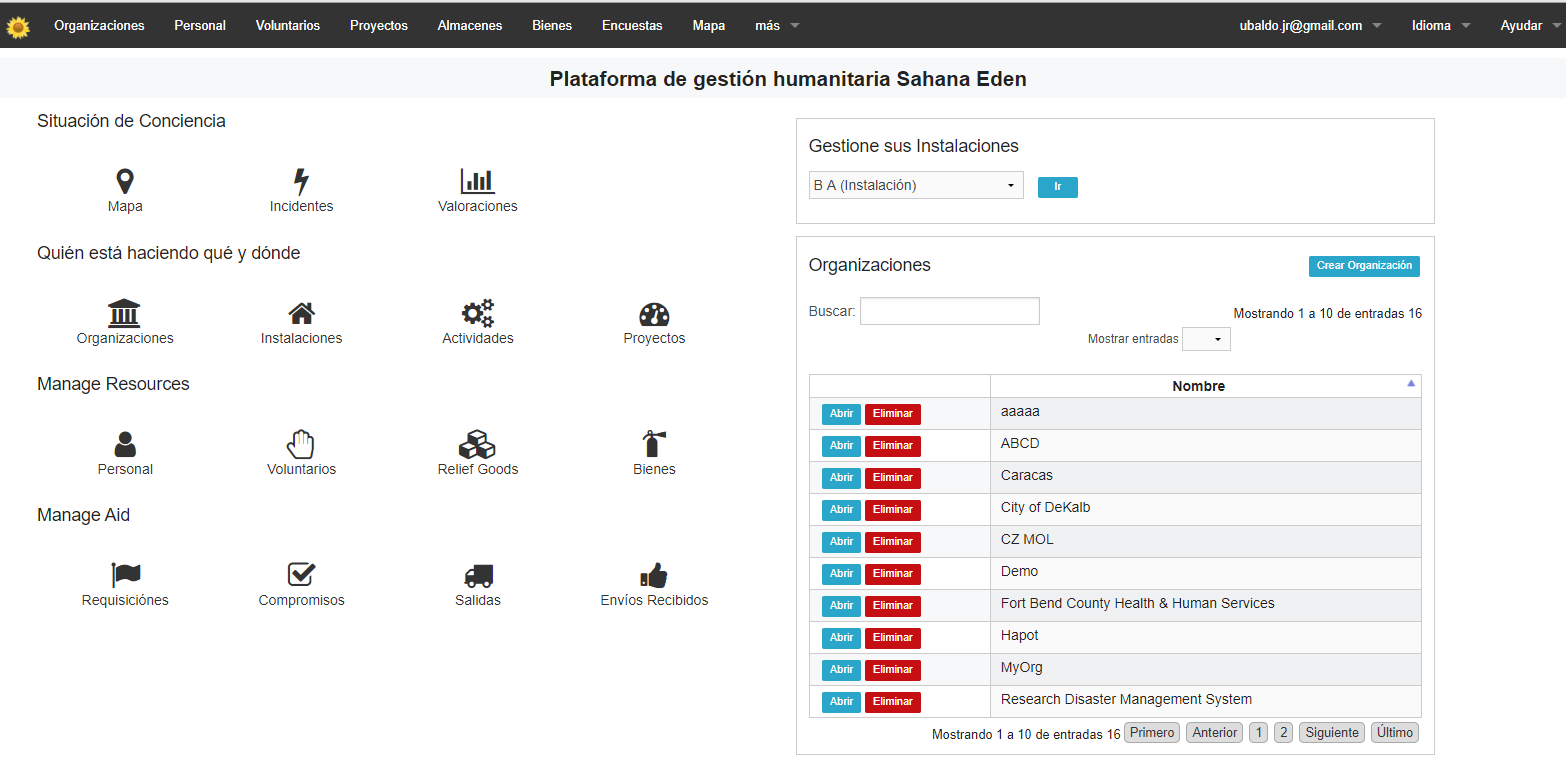Click the 'Research Disaster Management System' name cell

(1205, 701)
